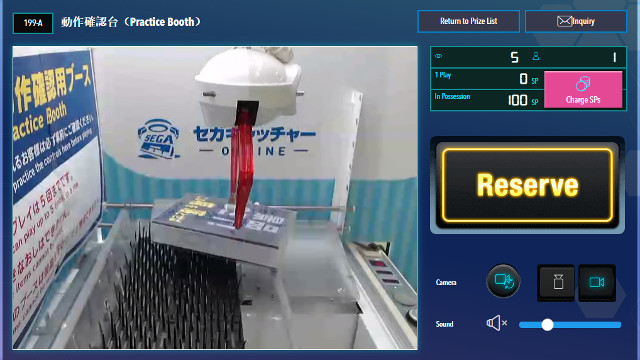Click the envelope icon beside Inquiry

coord(564,21)
